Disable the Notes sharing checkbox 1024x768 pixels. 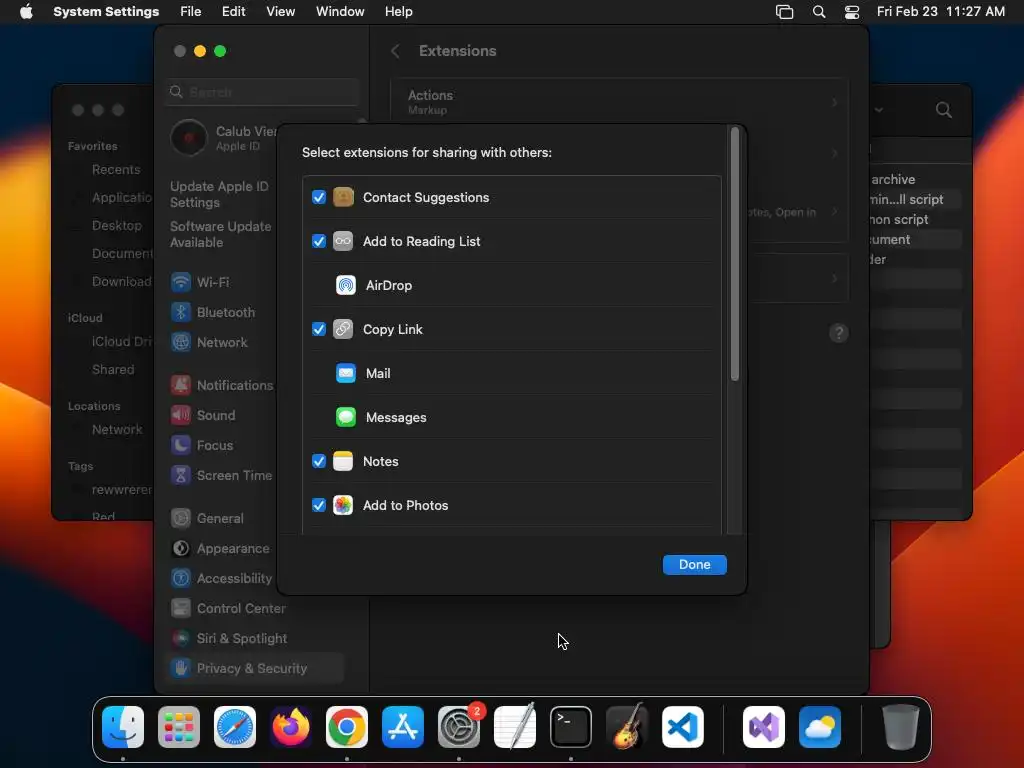(319, 461)
